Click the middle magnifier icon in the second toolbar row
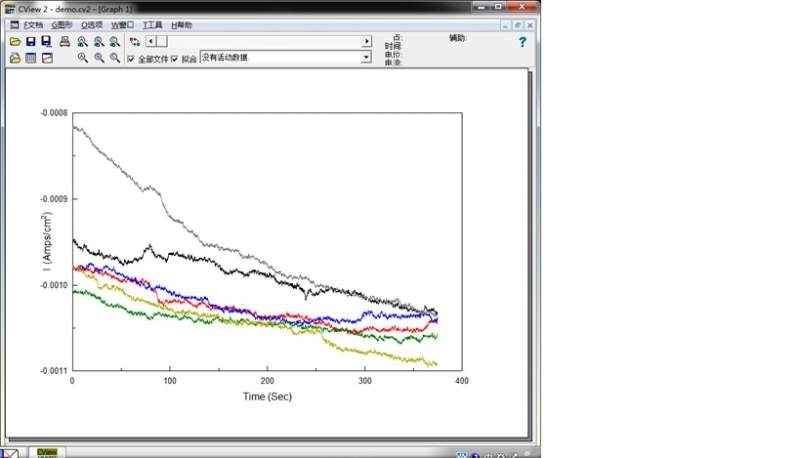Screen dimensions: 800x458 click(x=99, y=58)
